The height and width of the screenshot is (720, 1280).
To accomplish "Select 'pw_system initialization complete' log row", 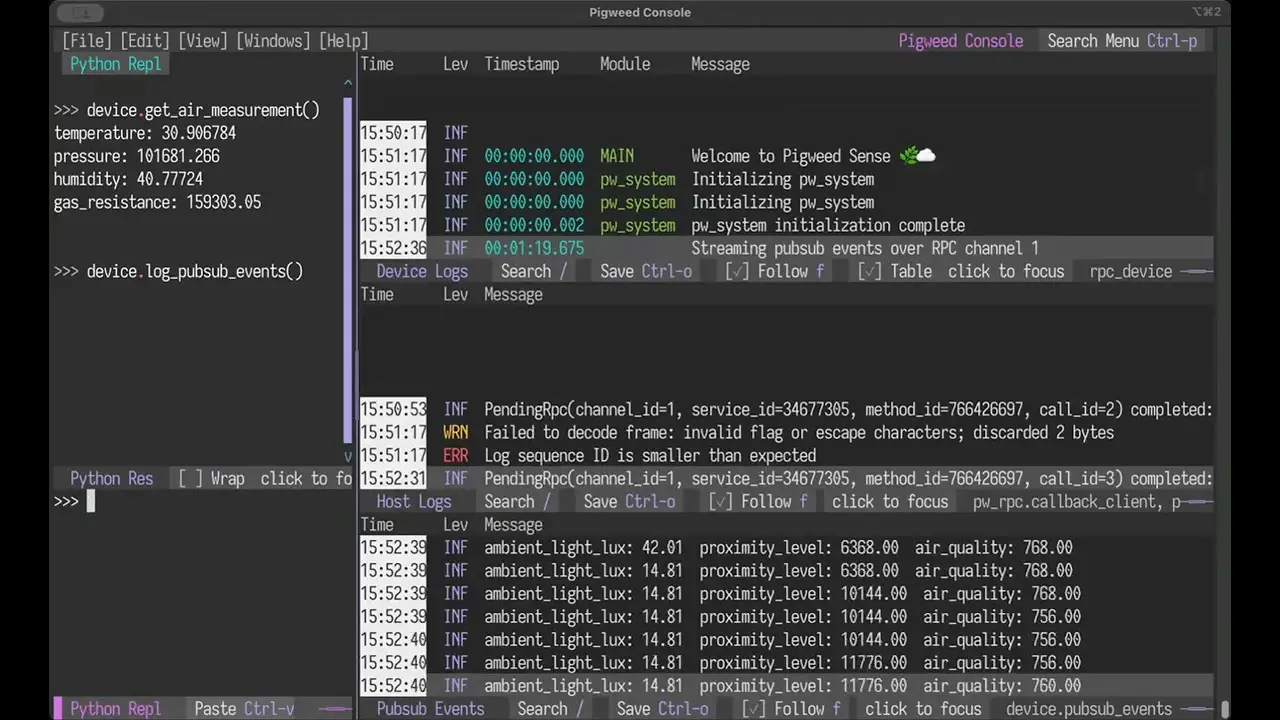I will [x=786, y=225].
